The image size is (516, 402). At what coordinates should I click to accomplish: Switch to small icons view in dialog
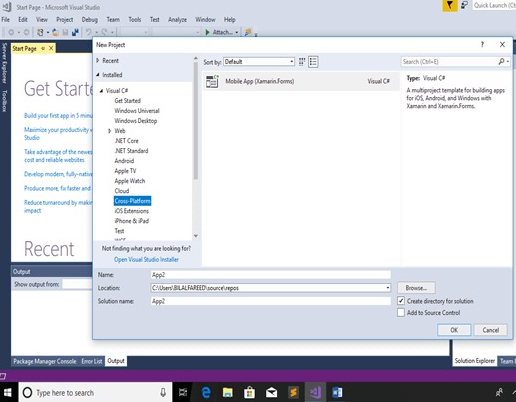302,62
